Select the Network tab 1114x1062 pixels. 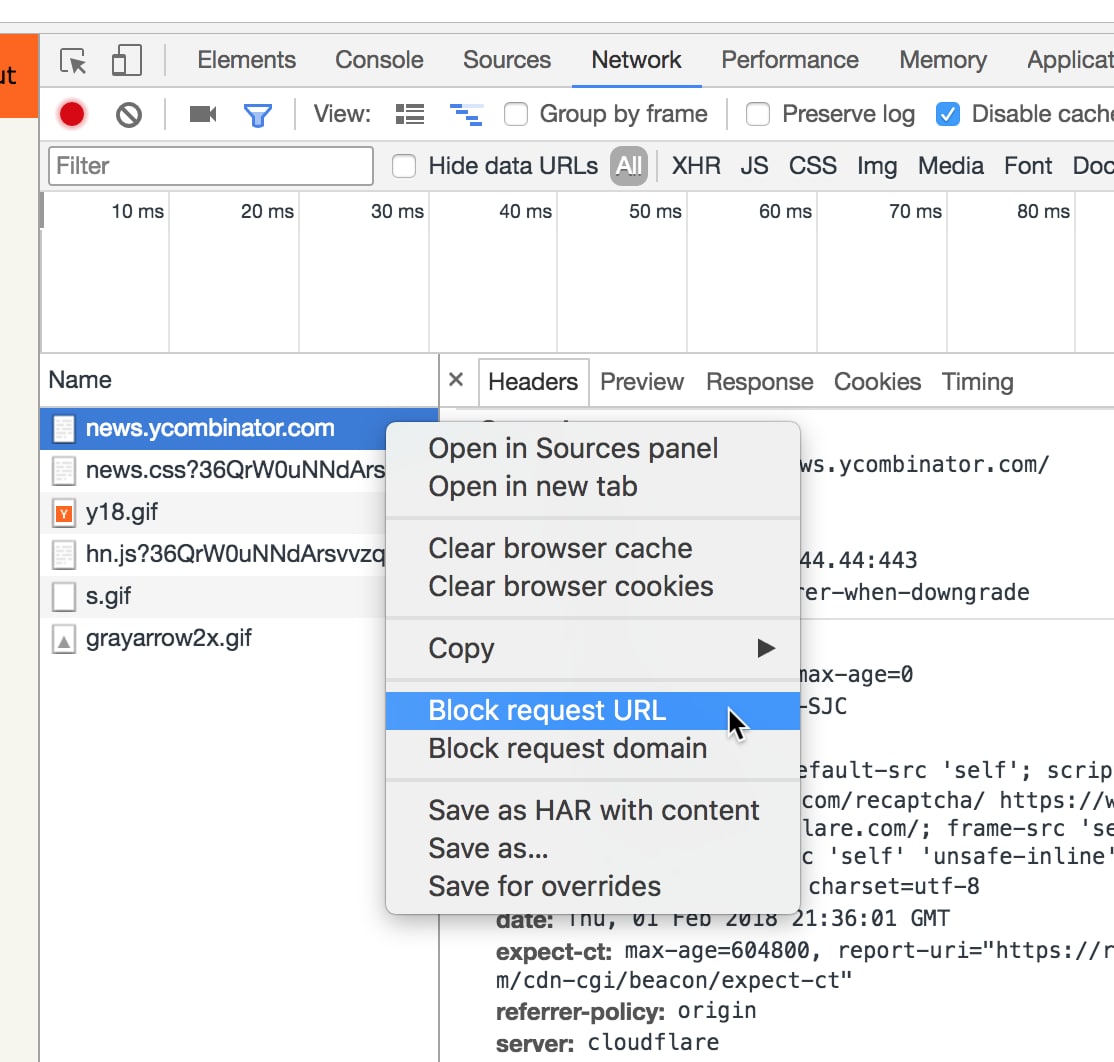[637, 60]
